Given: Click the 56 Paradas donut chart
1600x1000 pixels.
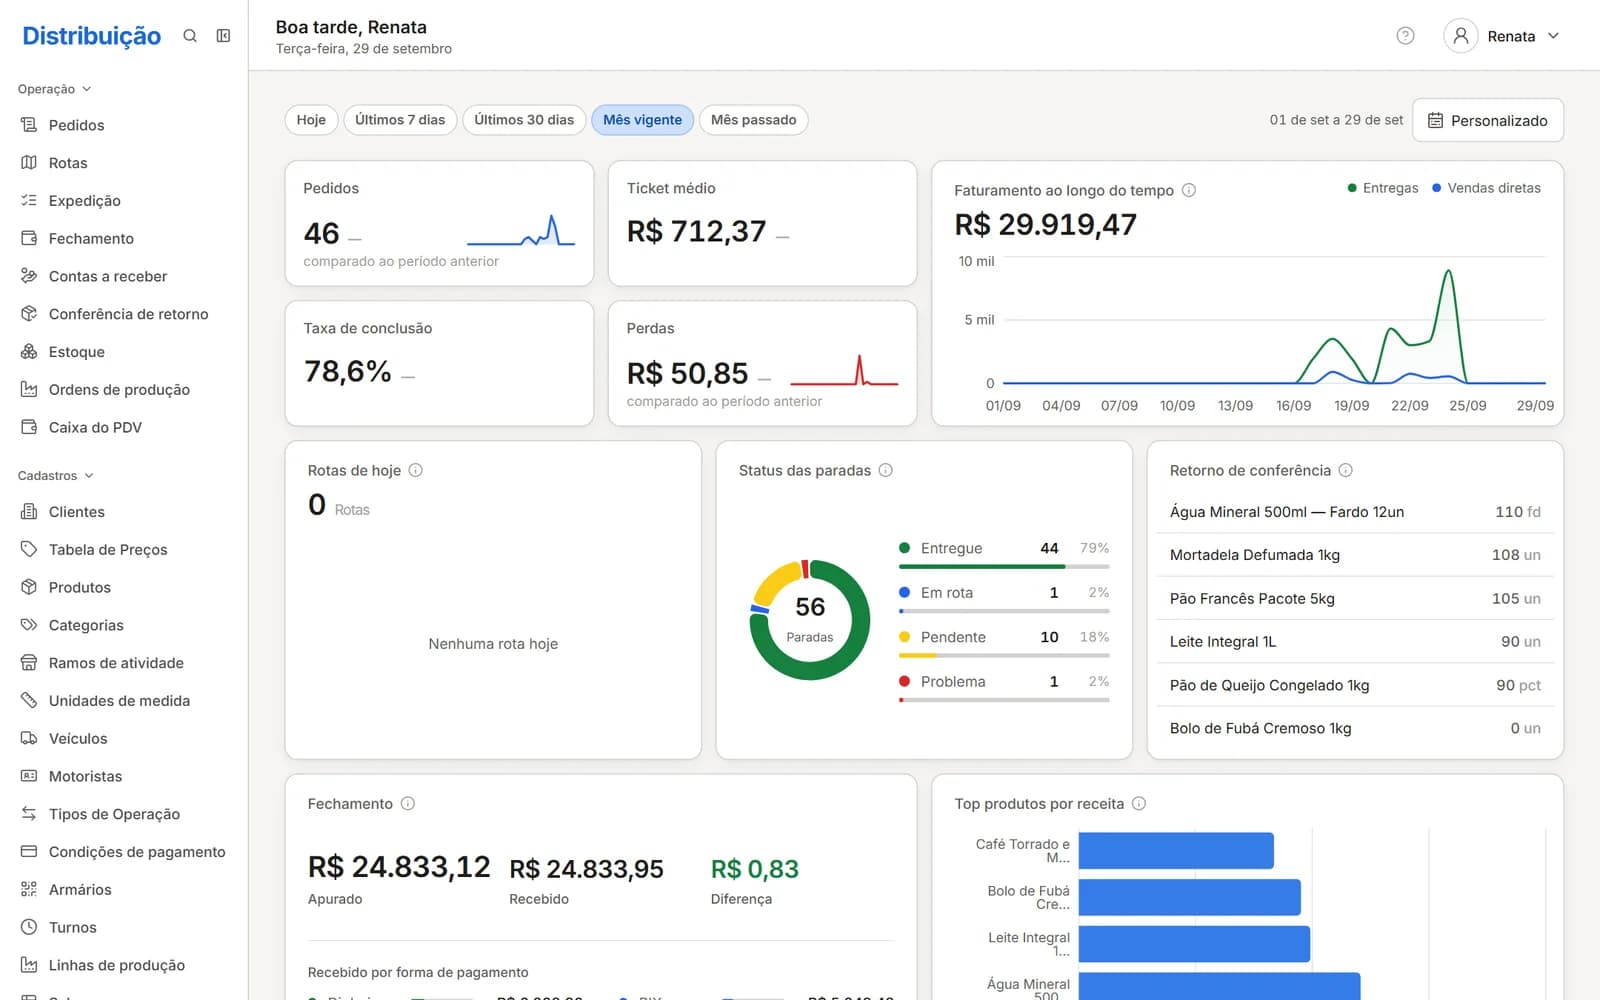Looking at the screenshot, I should pos(810,620).
